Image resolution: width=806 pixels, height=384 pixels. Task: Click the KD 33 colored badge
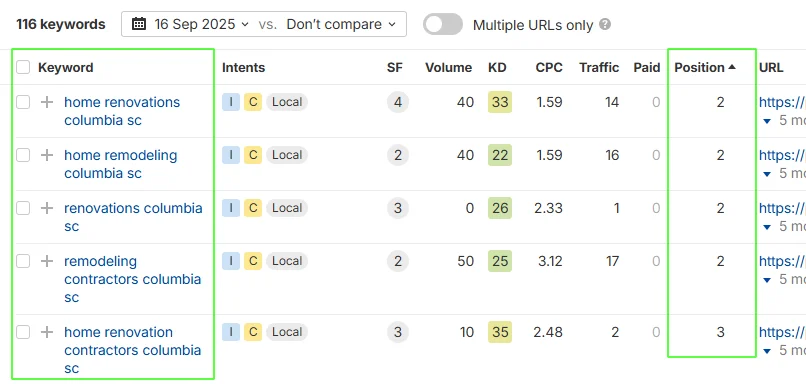point(500,102)
